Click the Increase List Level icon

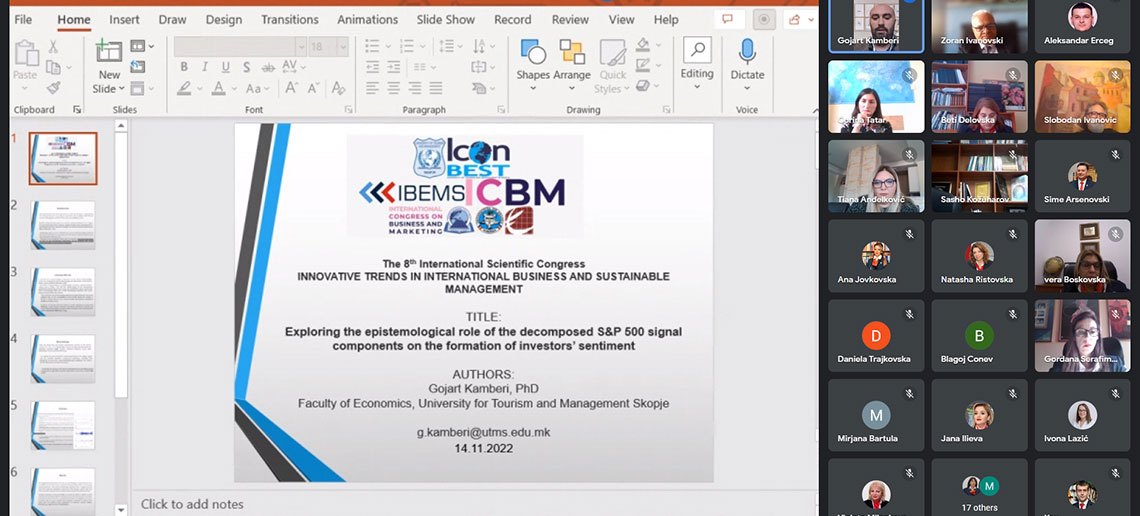pos(394,67)
